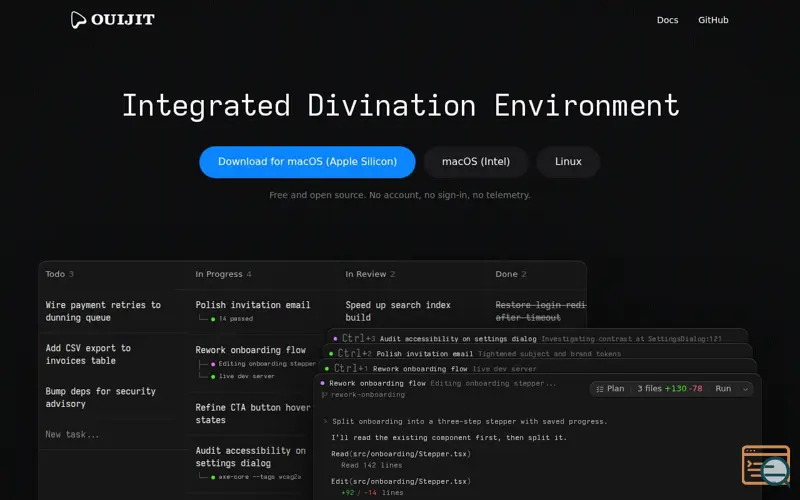The height and width of the screenshot is (500, 800).
Task: Click the 'rework-onboarding' branch name
Action: 367,395
